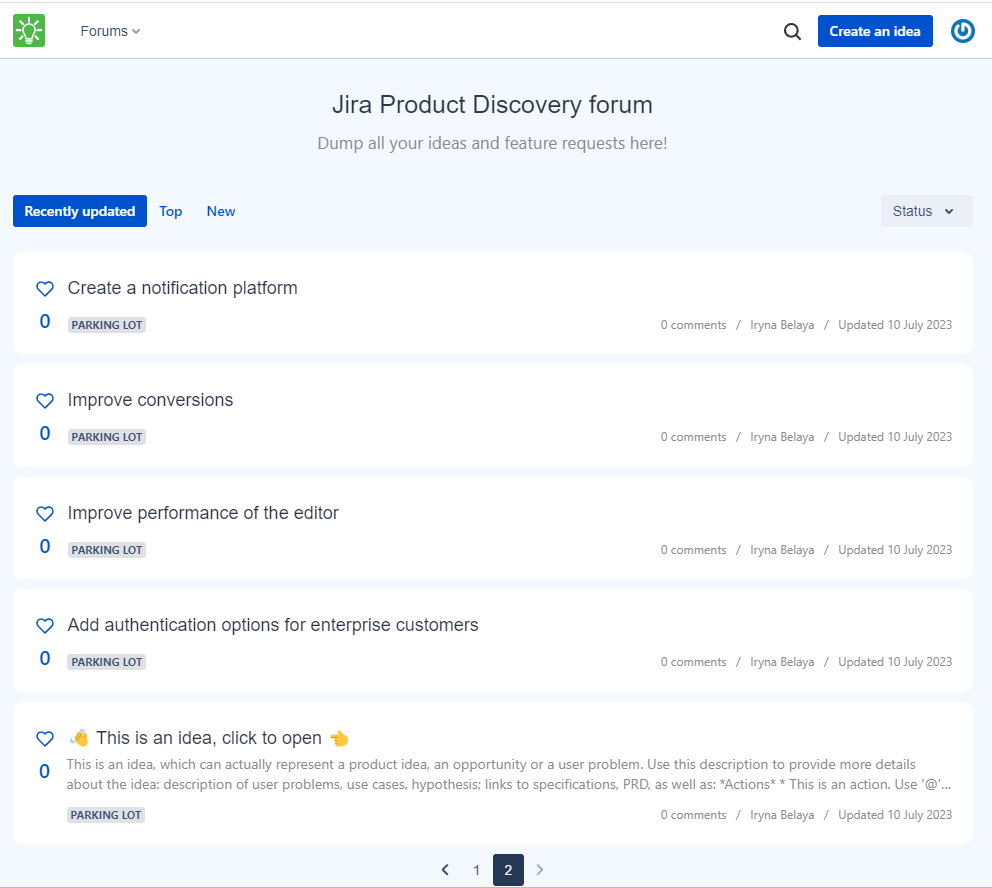Like 'Improve performance of the editor' heart
The image size is (992, 888).
[45, 514]
